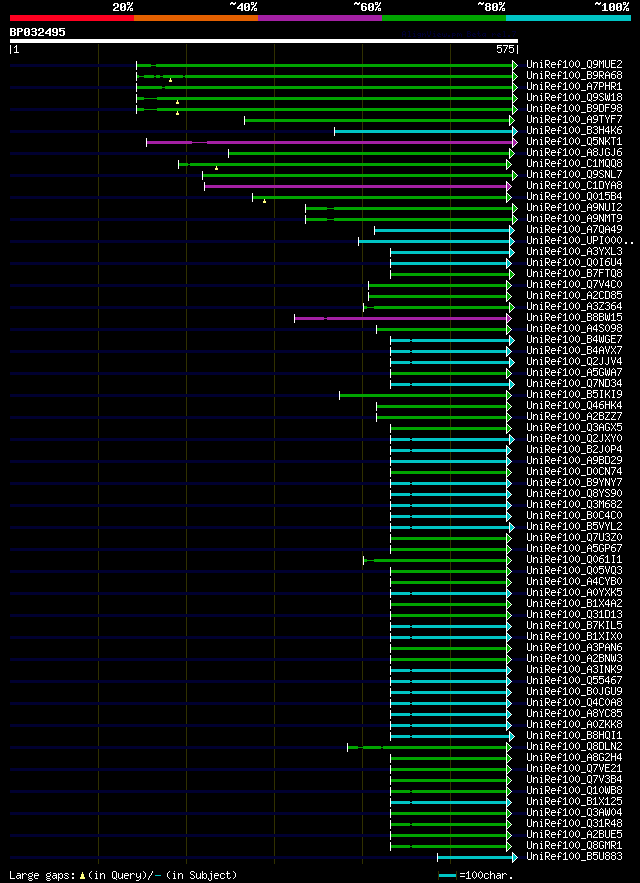640x883 pixels.
Task: Open hit UniRef100_B5IKI9
Action: tap(574, 395)
